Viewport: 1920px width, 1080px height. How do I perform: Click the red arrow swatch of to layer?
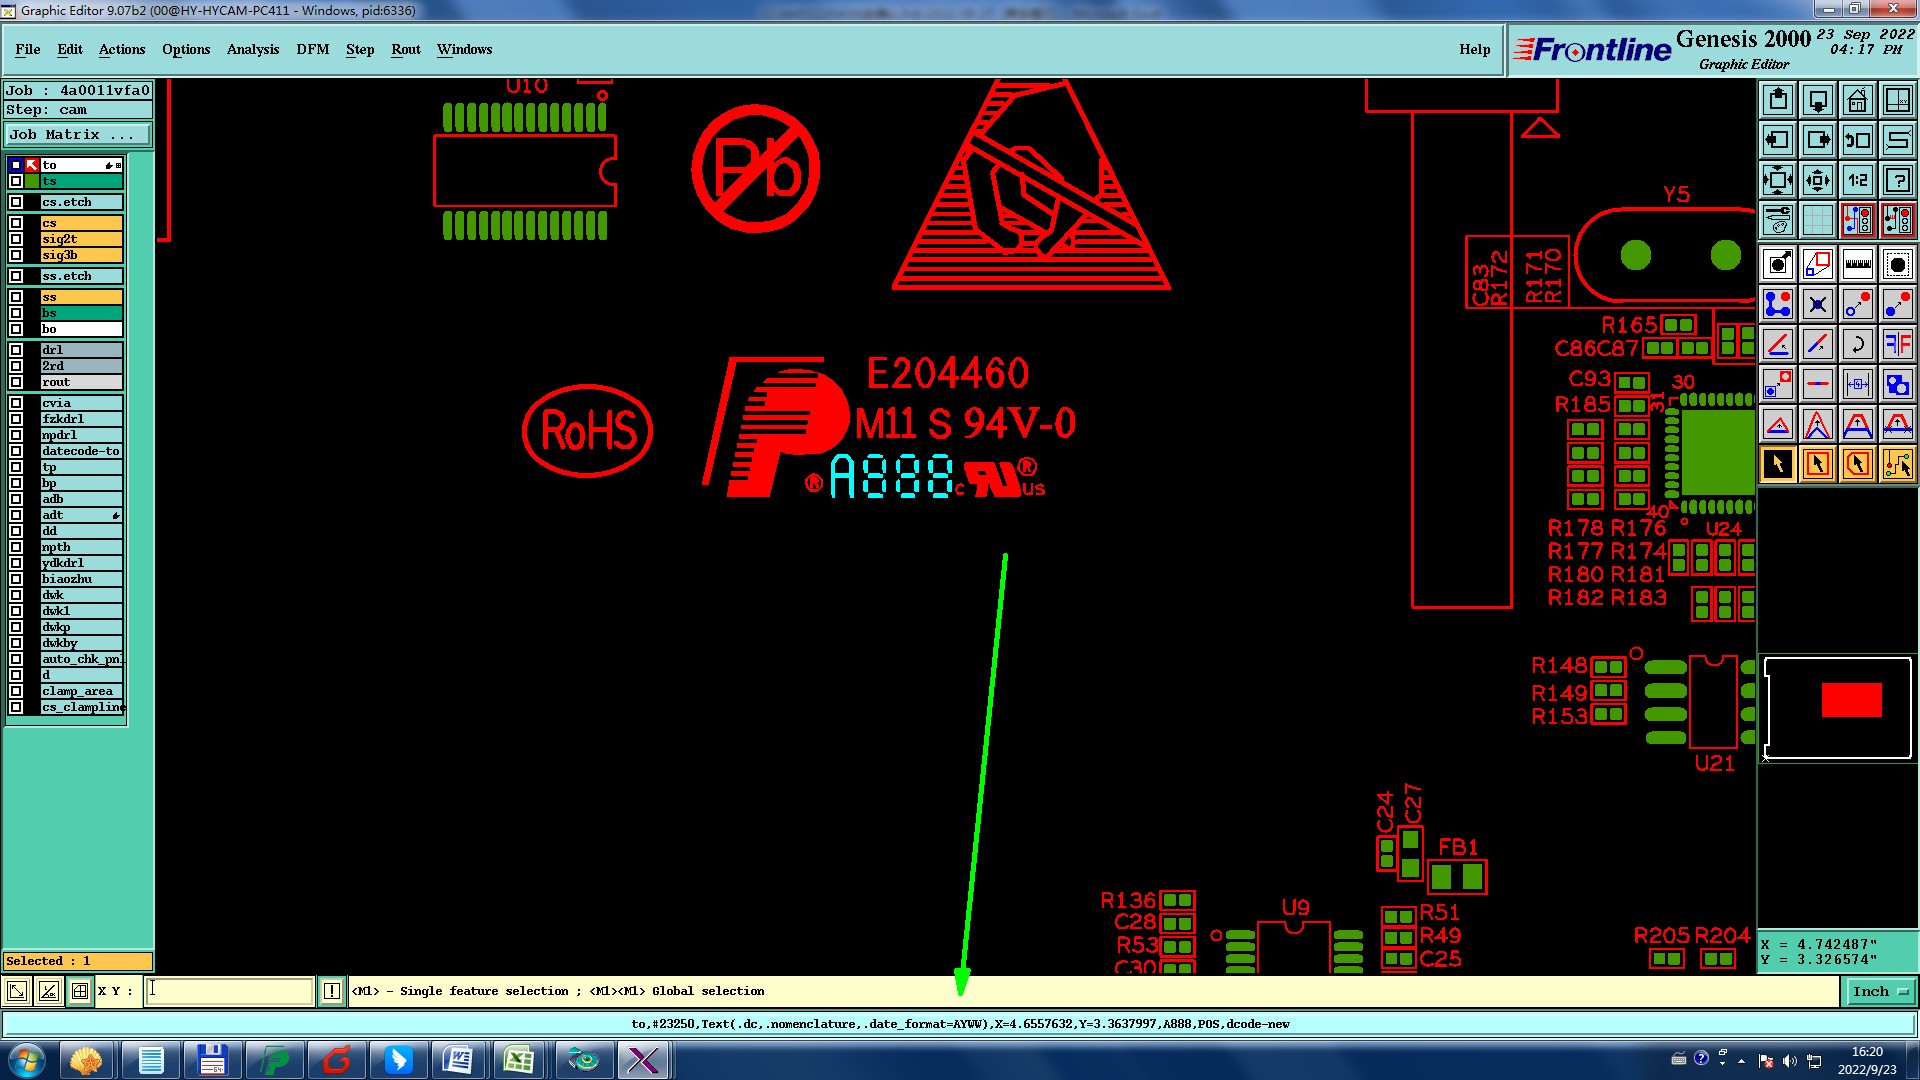32,165
